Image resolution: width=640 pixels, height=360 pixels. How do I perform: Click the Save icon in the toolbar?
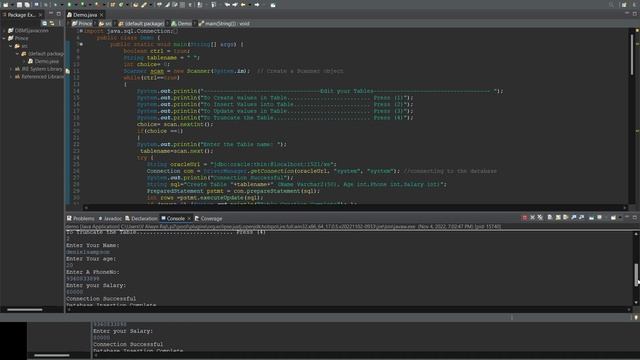coord(19,4)
